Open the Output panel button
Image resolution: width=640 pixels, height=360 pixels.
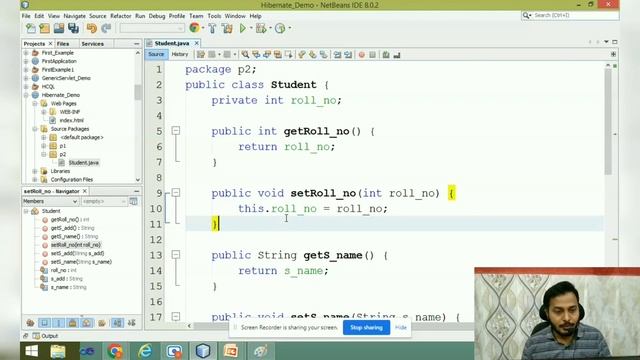click(45, 336)
